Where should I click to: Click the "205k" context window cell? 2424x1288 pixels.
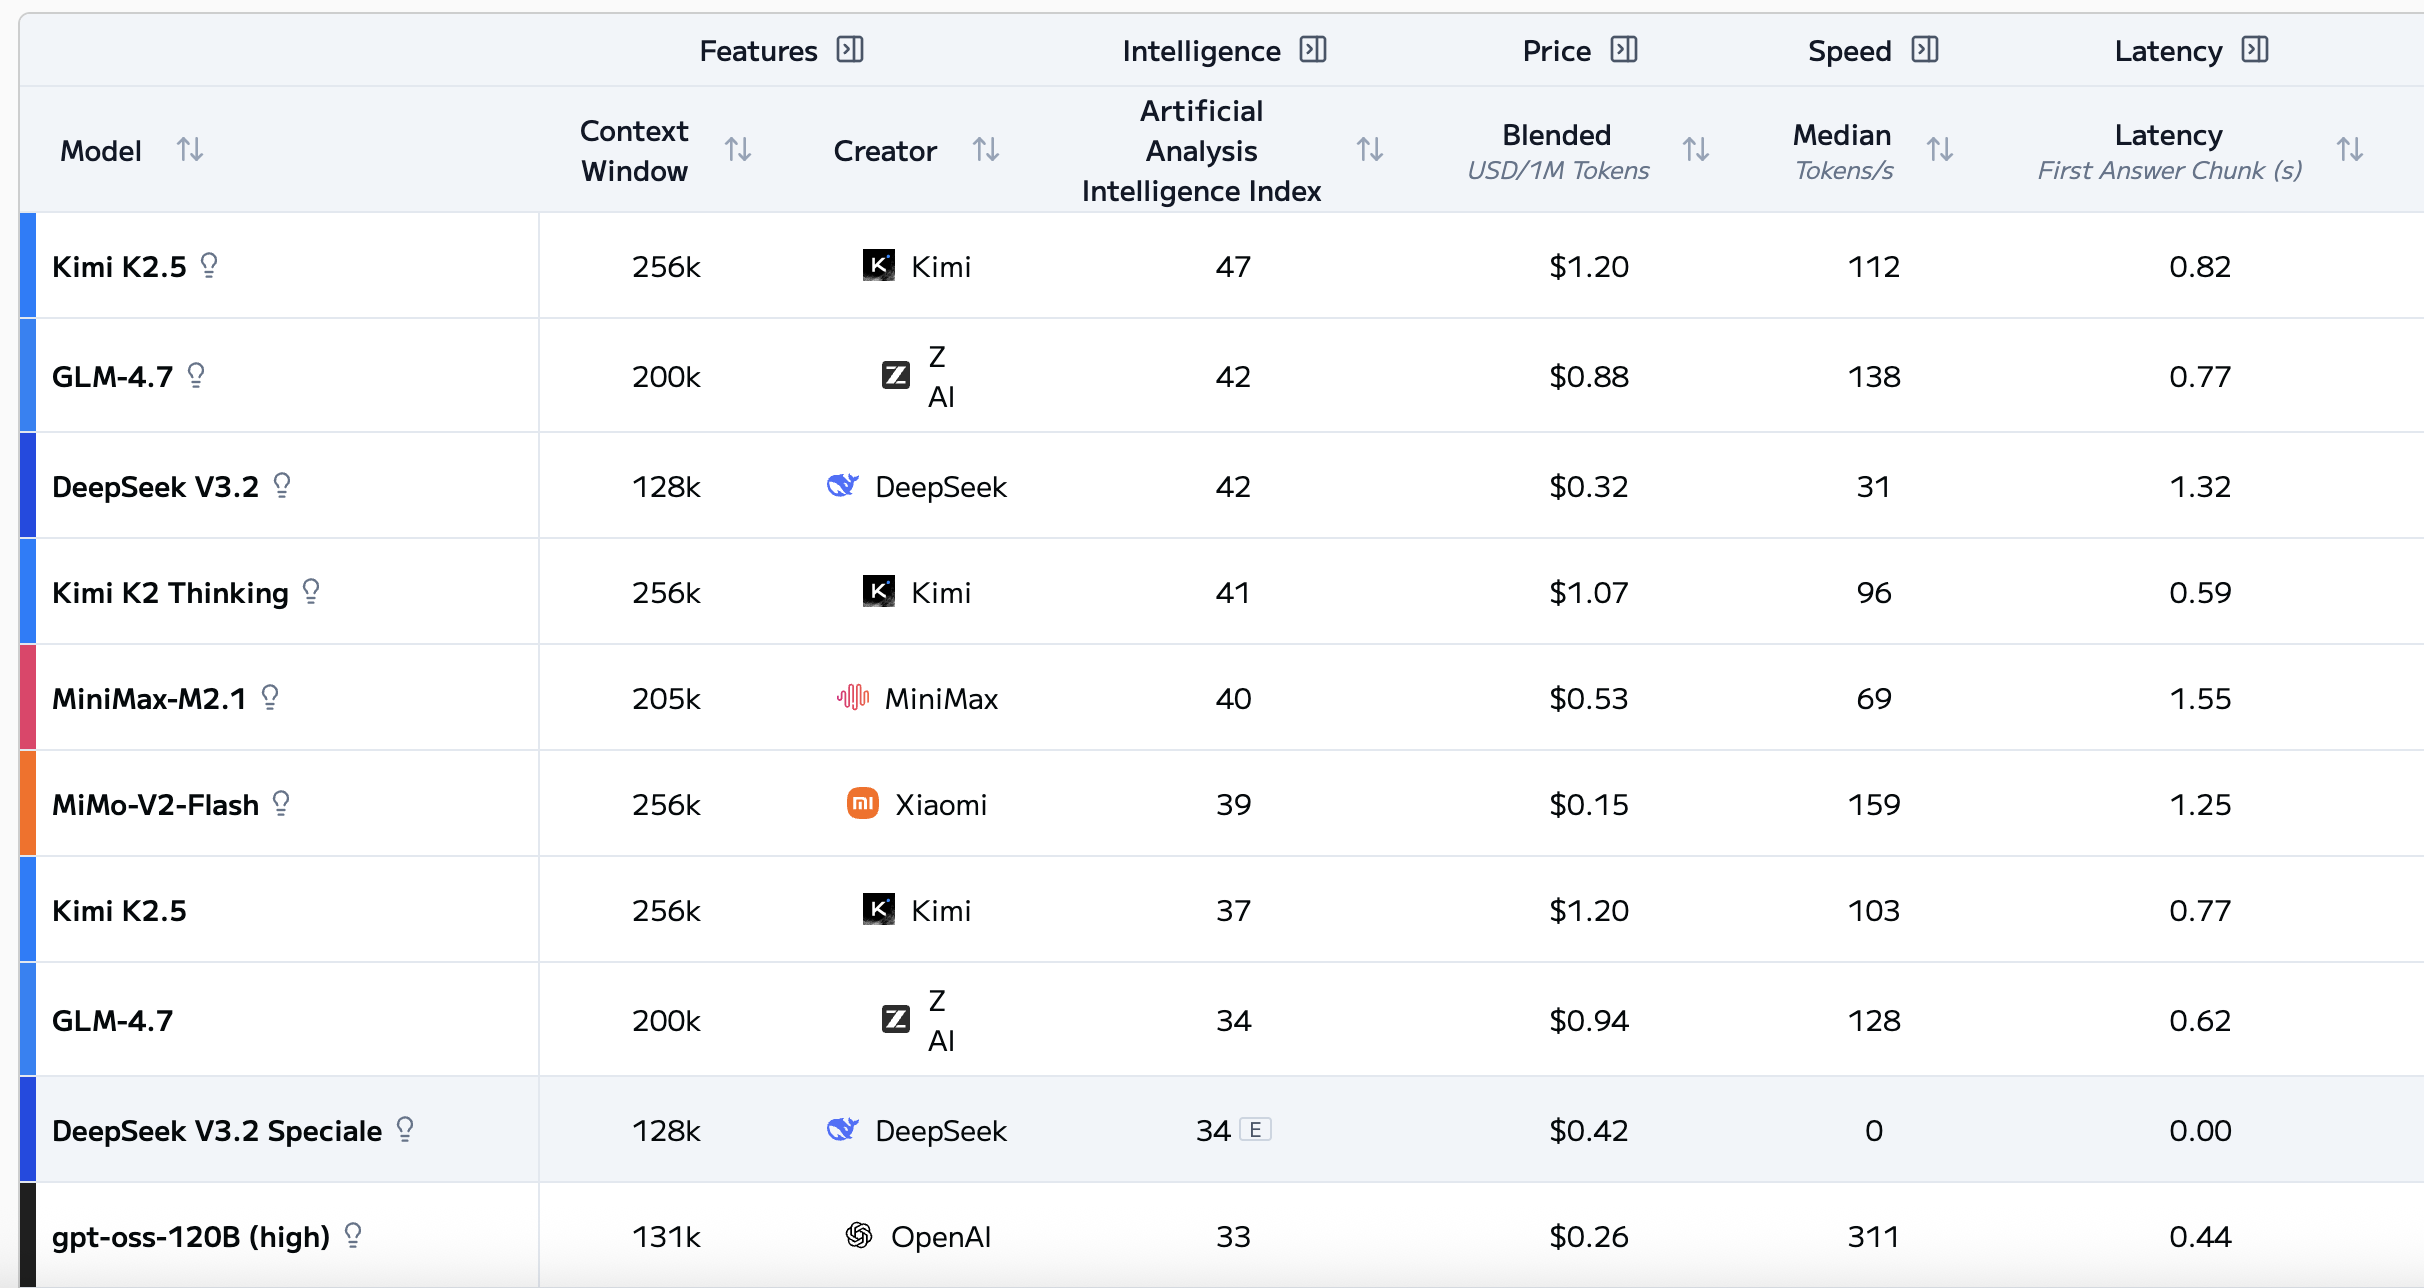click(x=666, y=699)
